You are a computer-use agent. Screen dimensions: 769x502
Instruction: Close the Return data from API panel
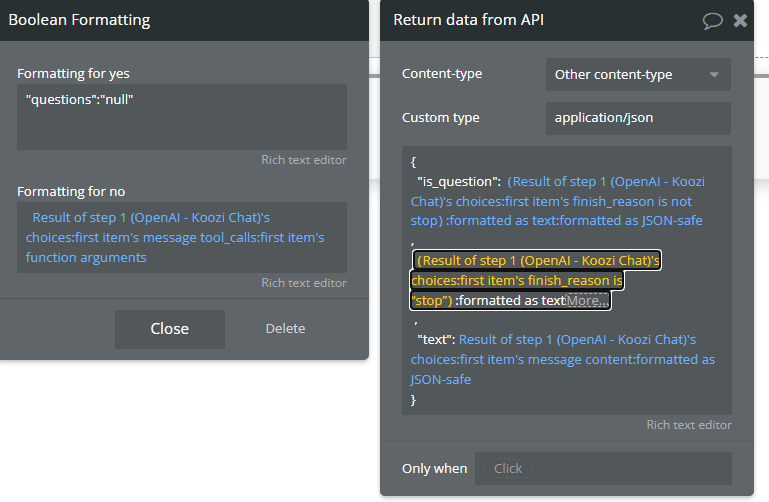pos(741,20)
